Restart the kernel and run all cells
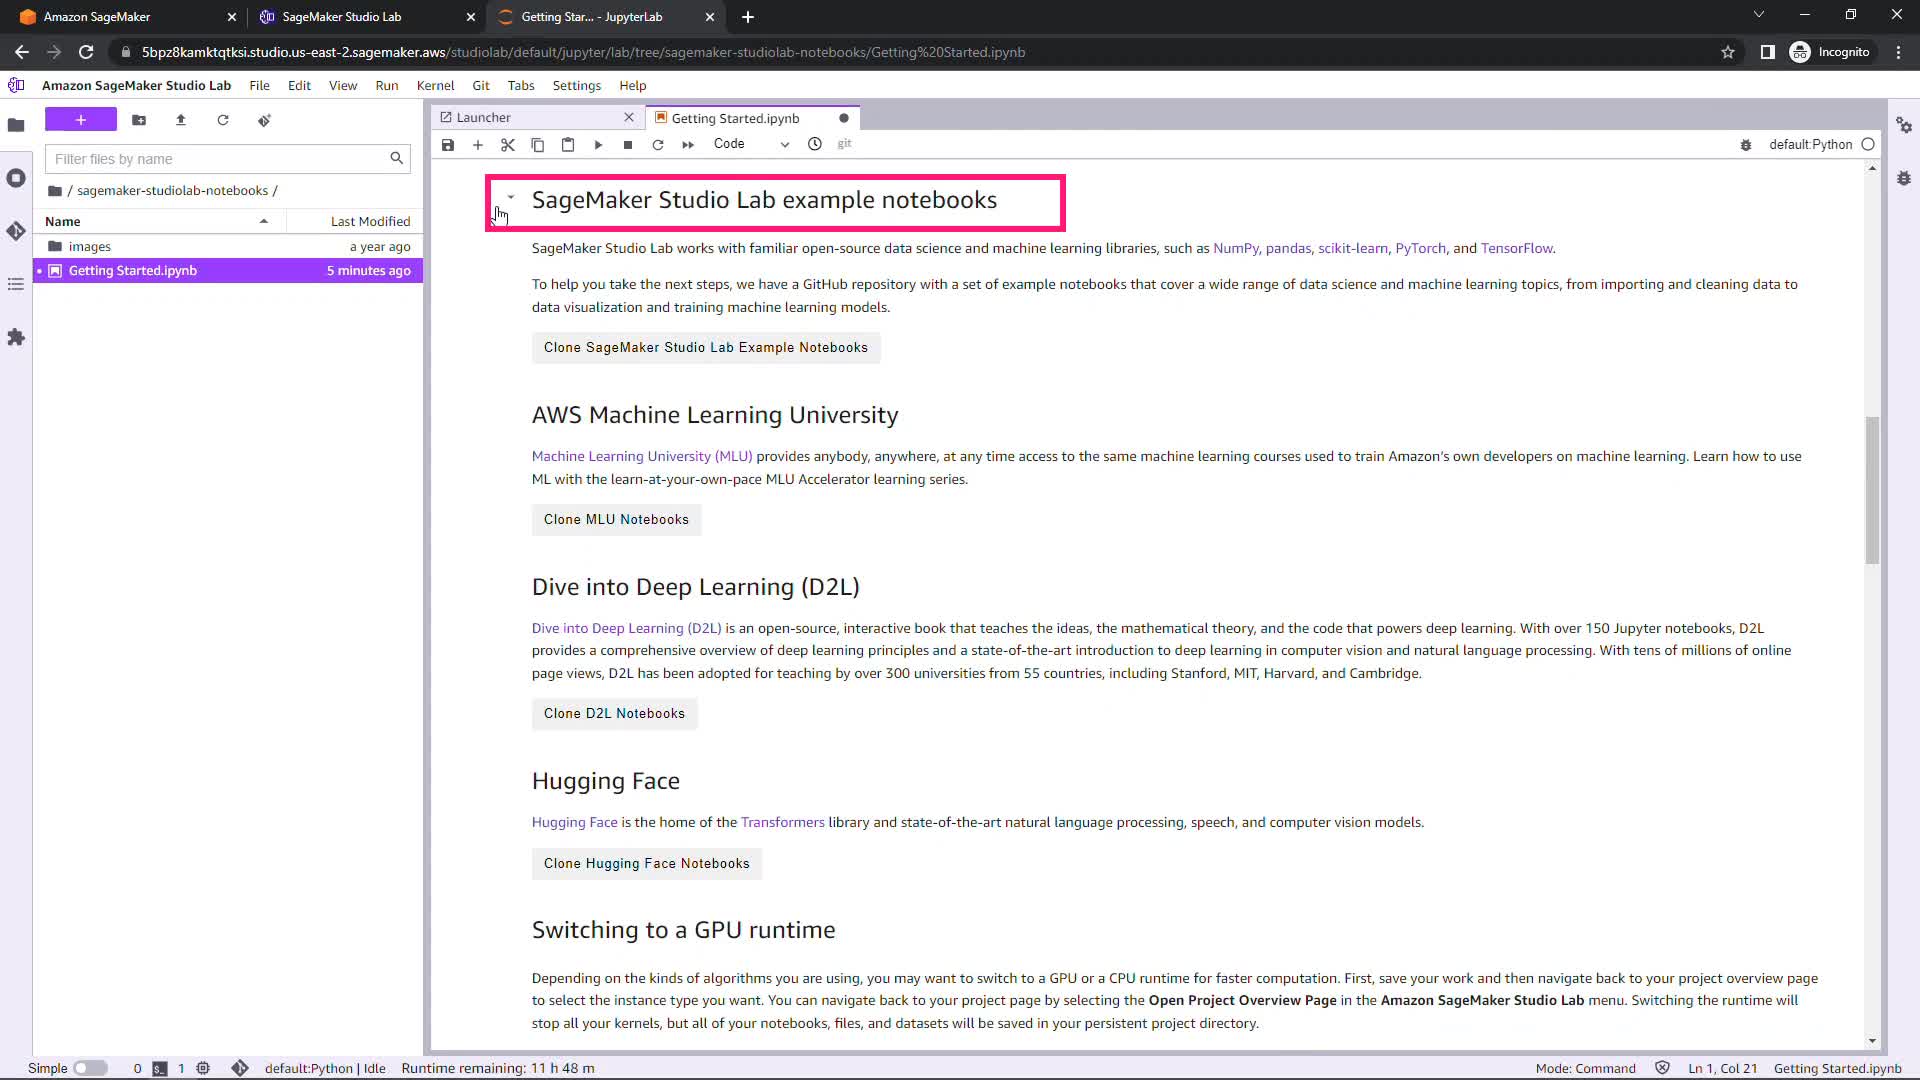 (x=688, y=145)
